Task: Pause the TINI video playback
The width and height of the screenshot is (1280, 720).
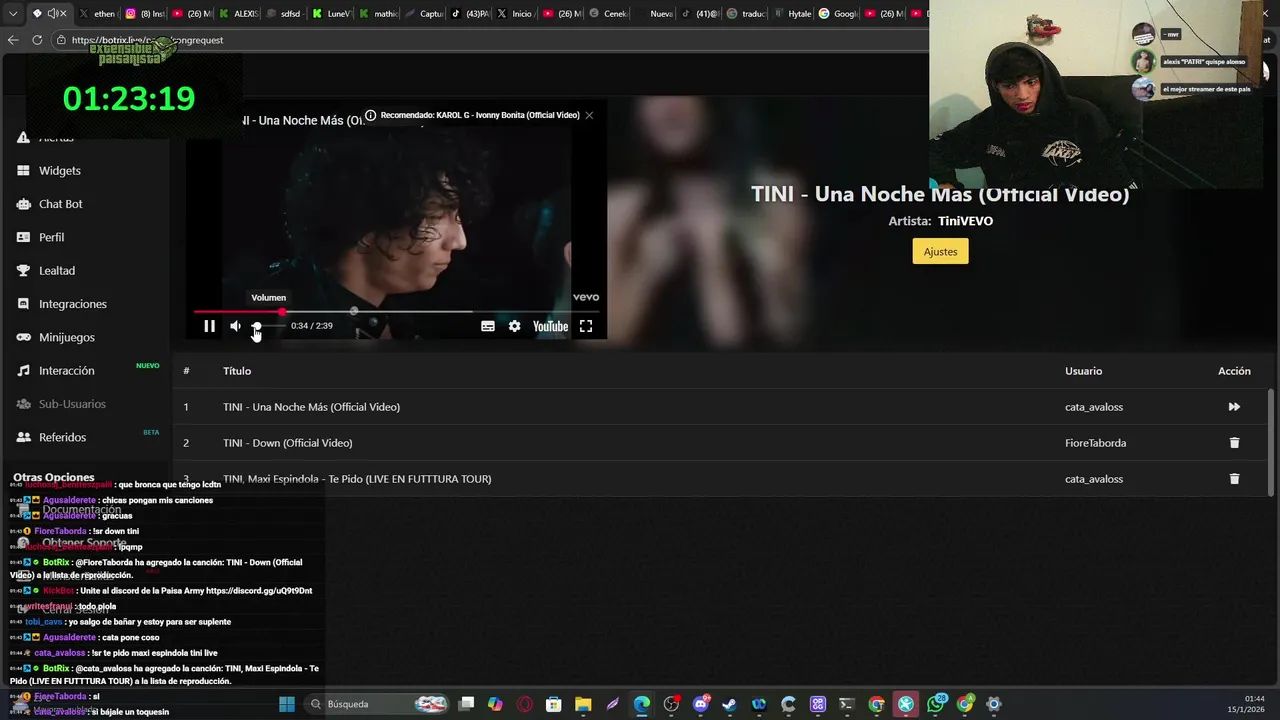Action: 209,326
